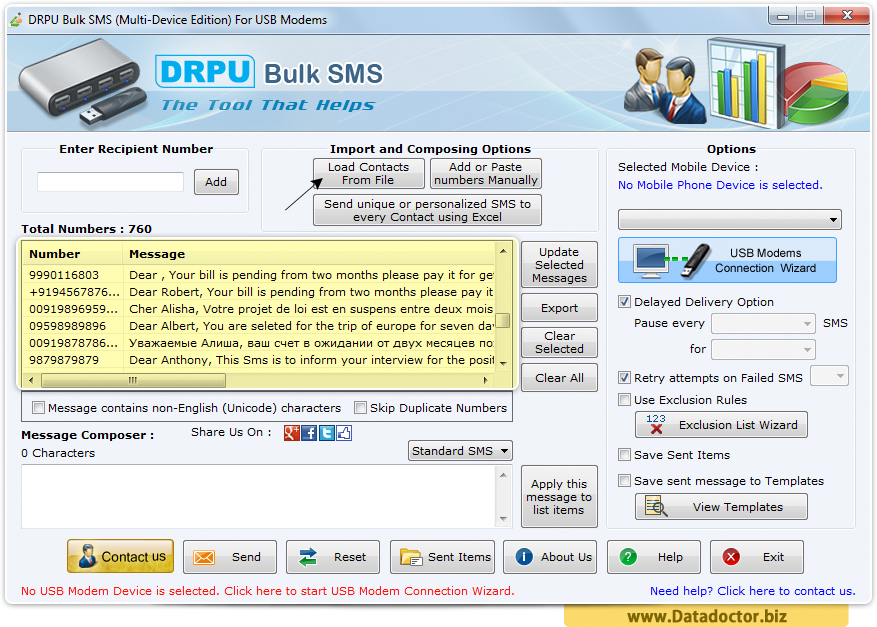Click Add or Paste numbers Manually
The image size is (877, 627).
tap(485, 173)
